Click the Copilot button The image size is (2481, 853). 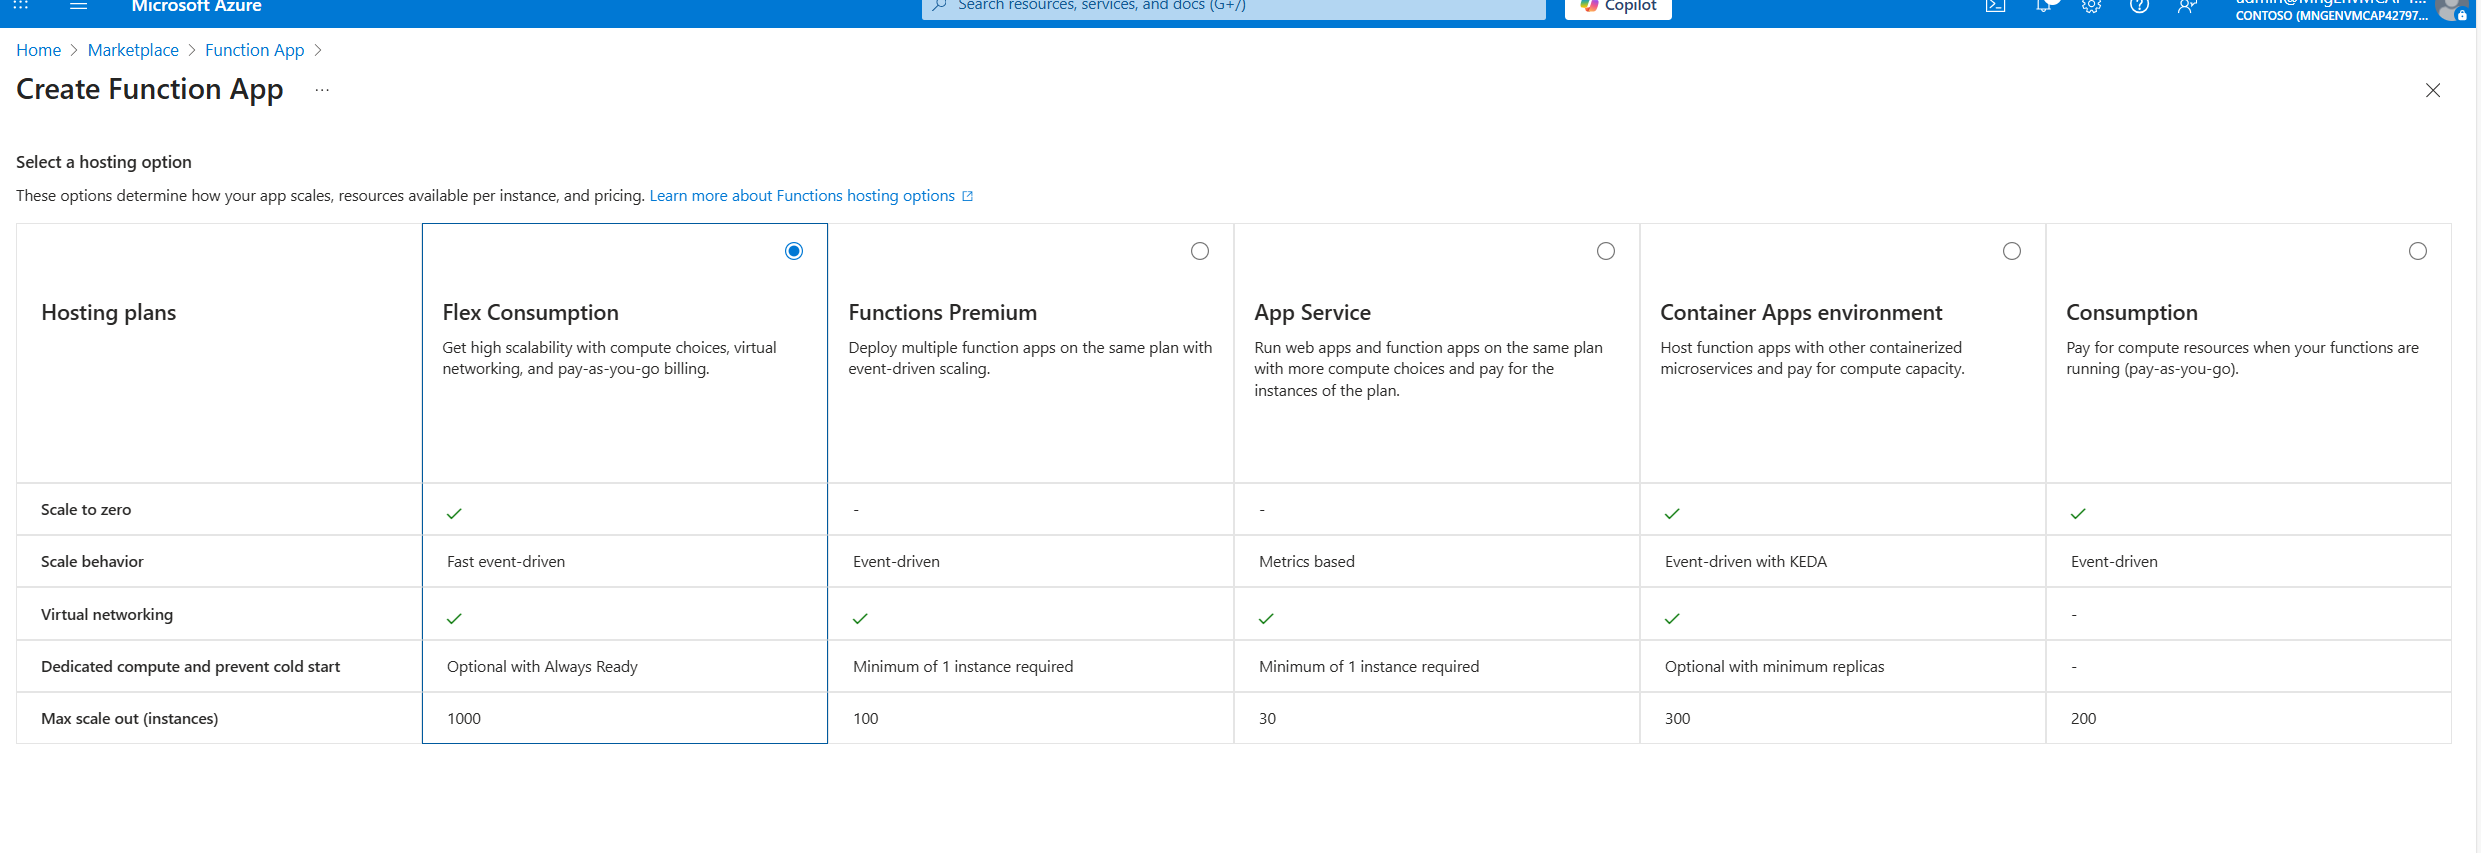point(1618,7)
